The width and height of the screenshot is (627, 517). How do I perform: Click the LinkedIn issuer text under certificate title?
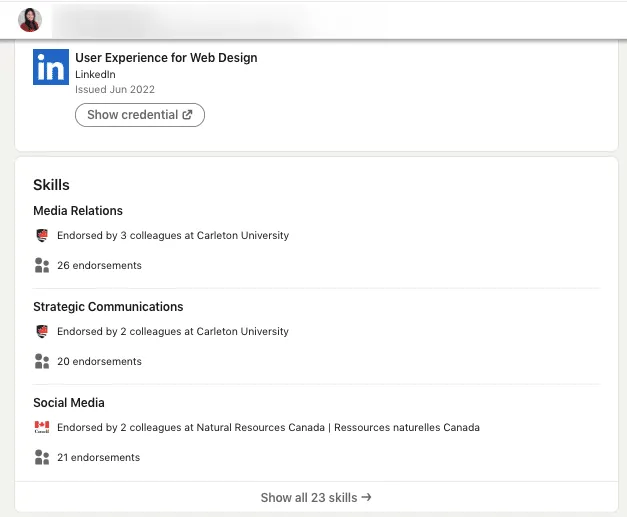click(x=95, y=74)
